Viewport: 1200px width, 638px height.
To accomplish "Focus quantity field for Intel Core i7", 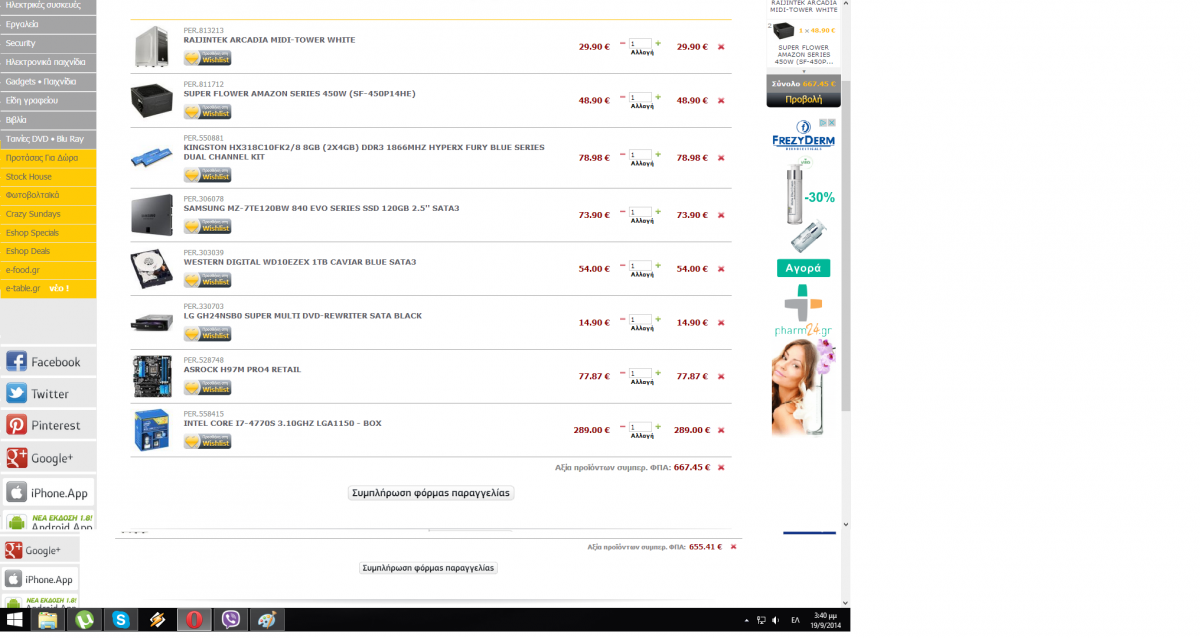I will tap(640, 427).
